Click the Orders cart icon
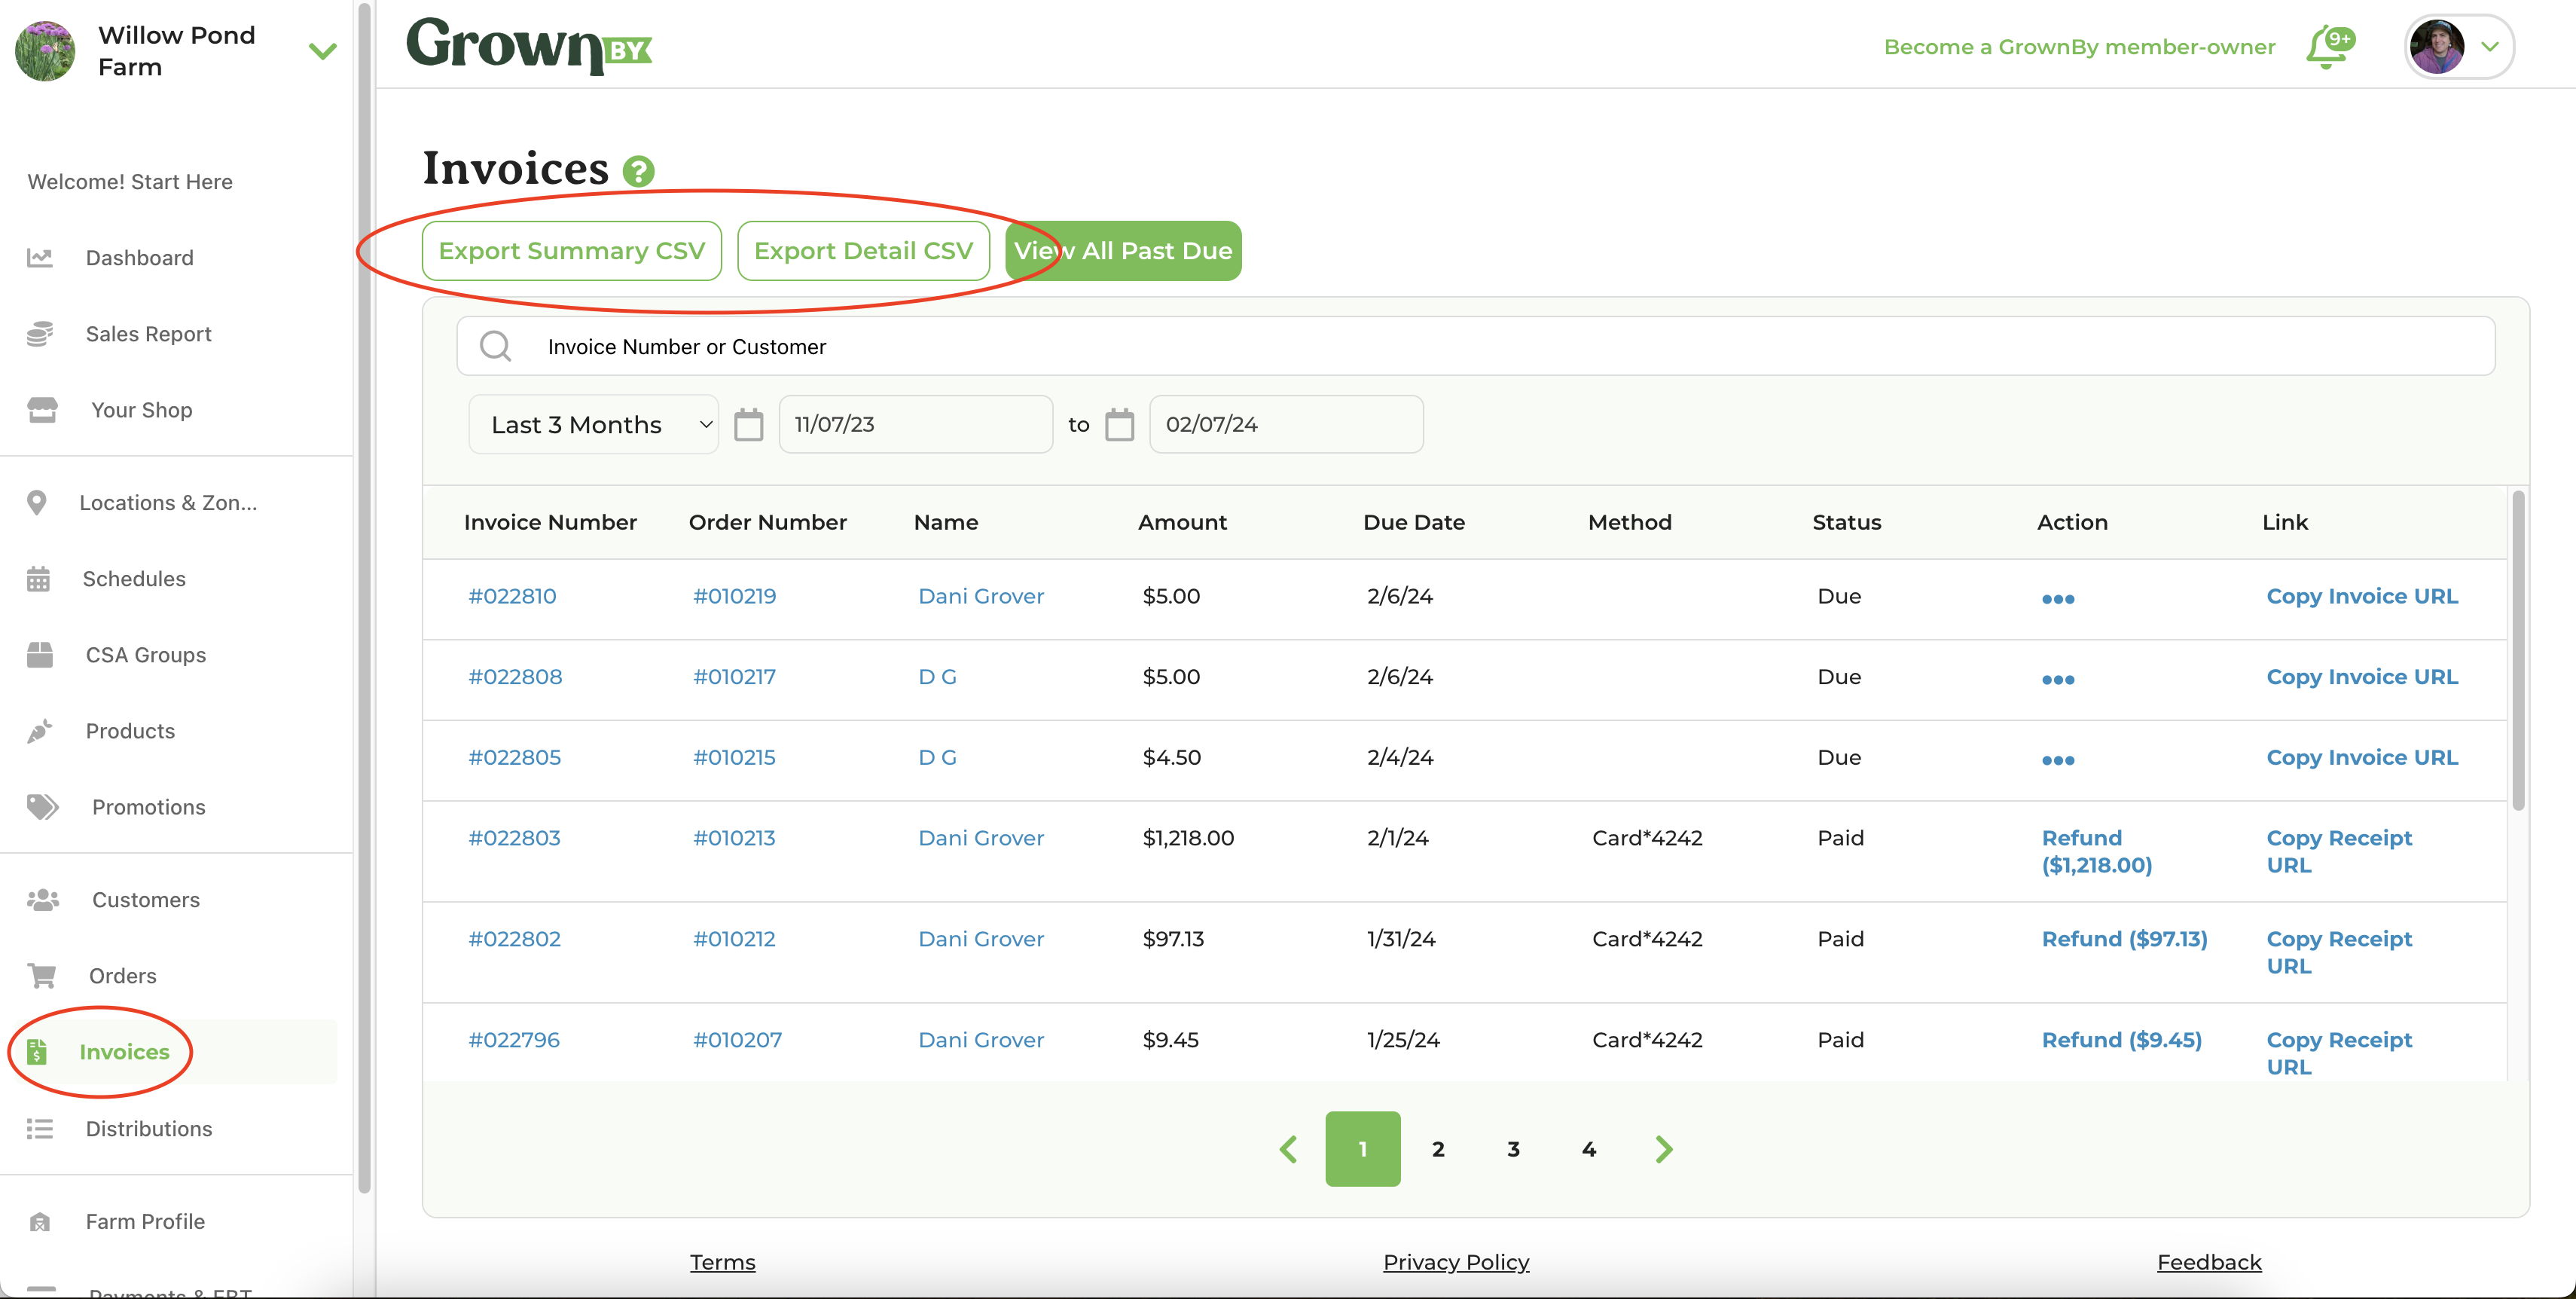The height and width of the screenshot is (1299, 2576). [42, 975]
